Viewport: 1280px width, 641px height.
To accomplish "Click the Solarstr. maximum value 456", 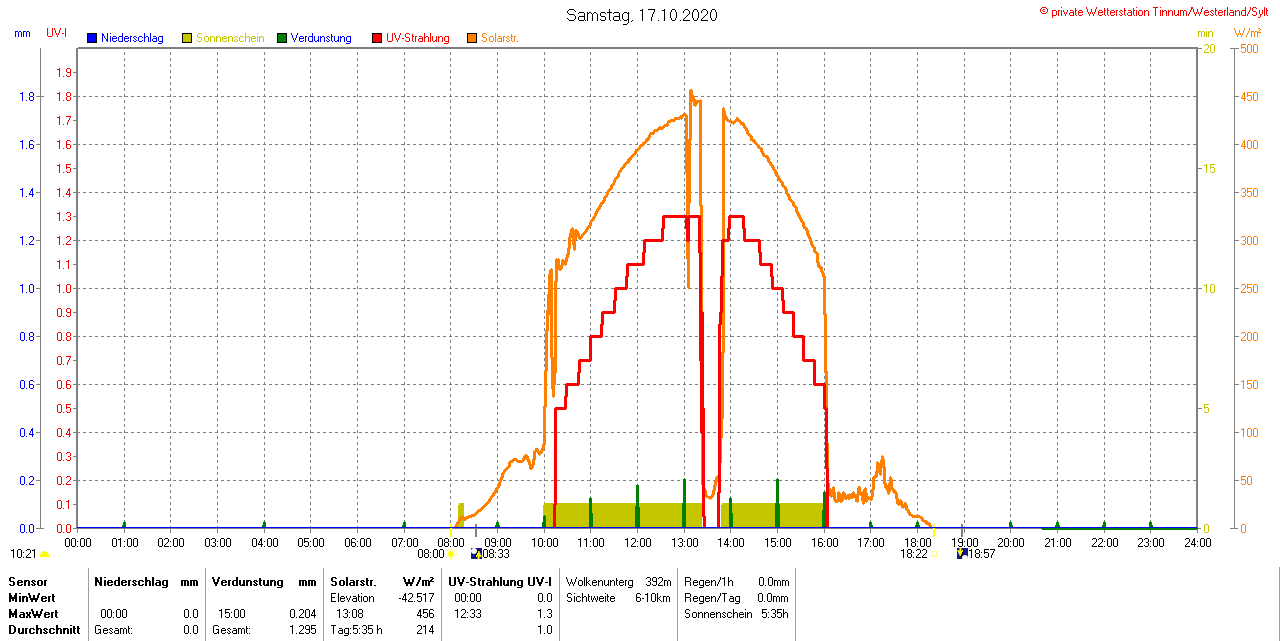I will (x=425, y=613).
